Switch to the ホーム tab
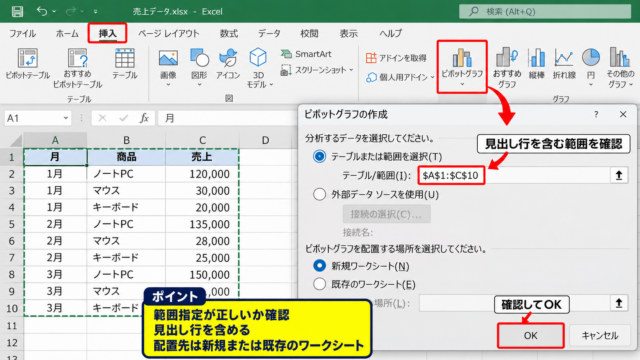This screenshot has height=360, width=640. (67, 33)
